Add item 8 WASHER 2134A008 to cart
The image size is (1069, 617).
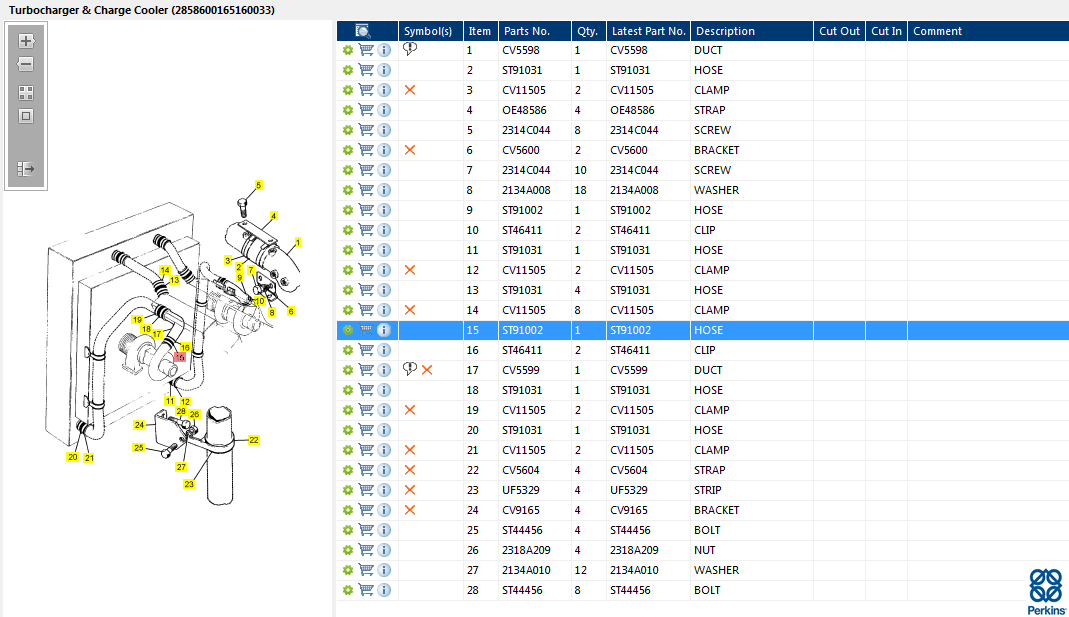(x=366, y=190)
